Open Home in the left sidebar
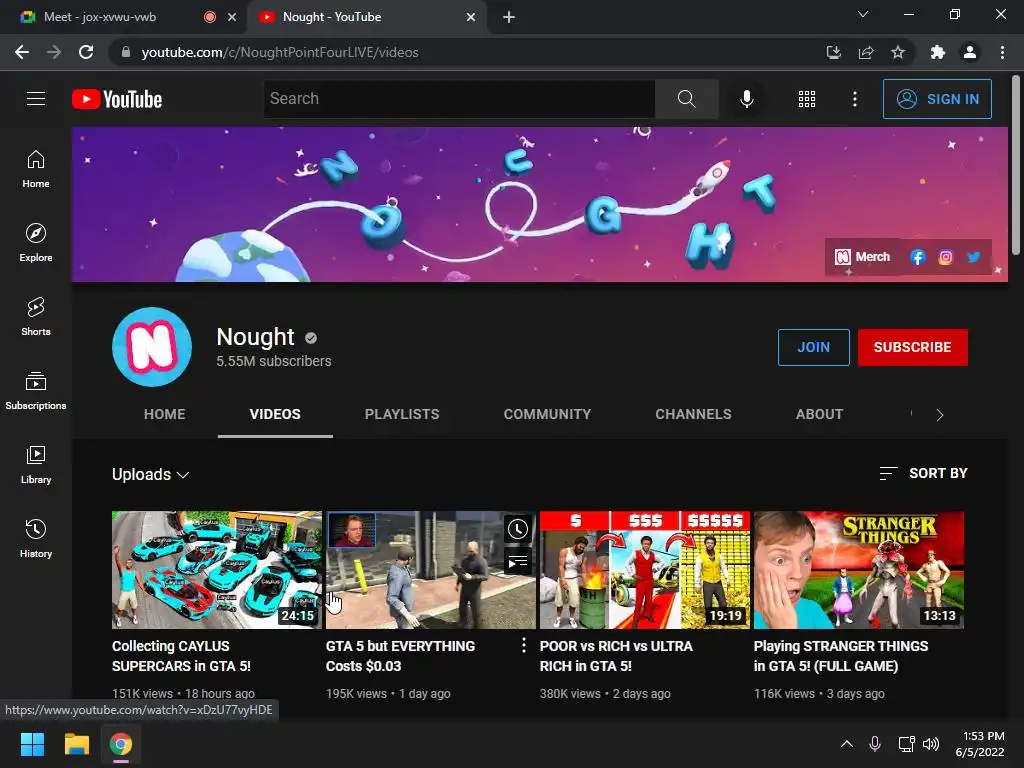The width and height of the screenshot is (1024, 768). pyautogui.click(x=36, y=169)
